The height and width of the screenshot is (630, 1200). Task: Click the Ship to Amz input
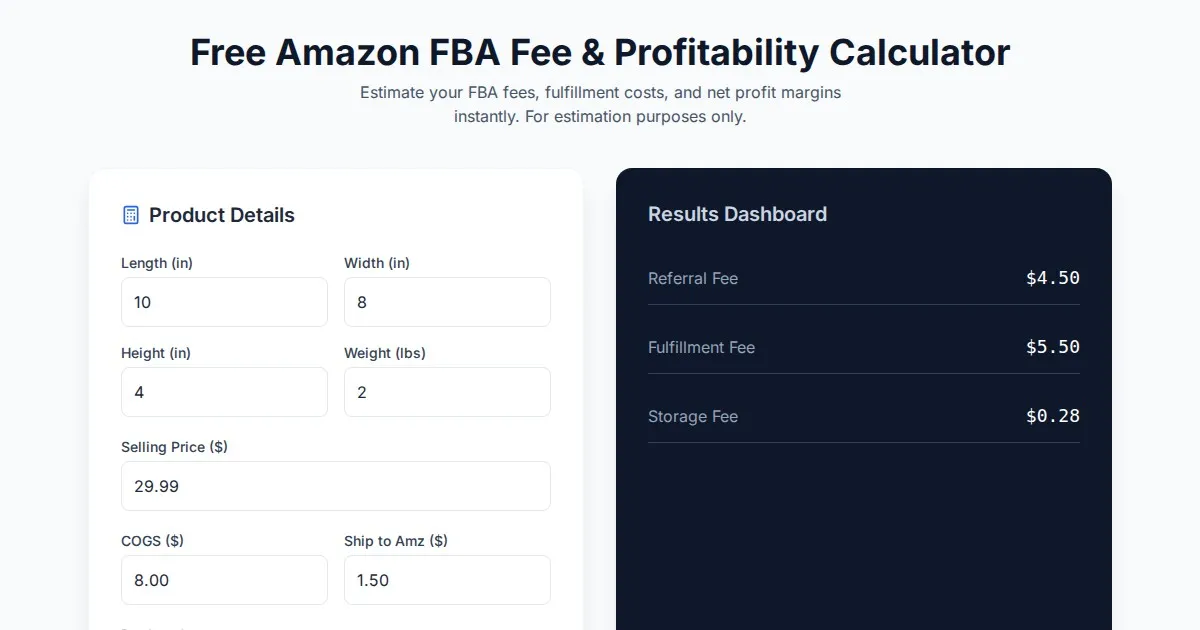pos(447,580)
